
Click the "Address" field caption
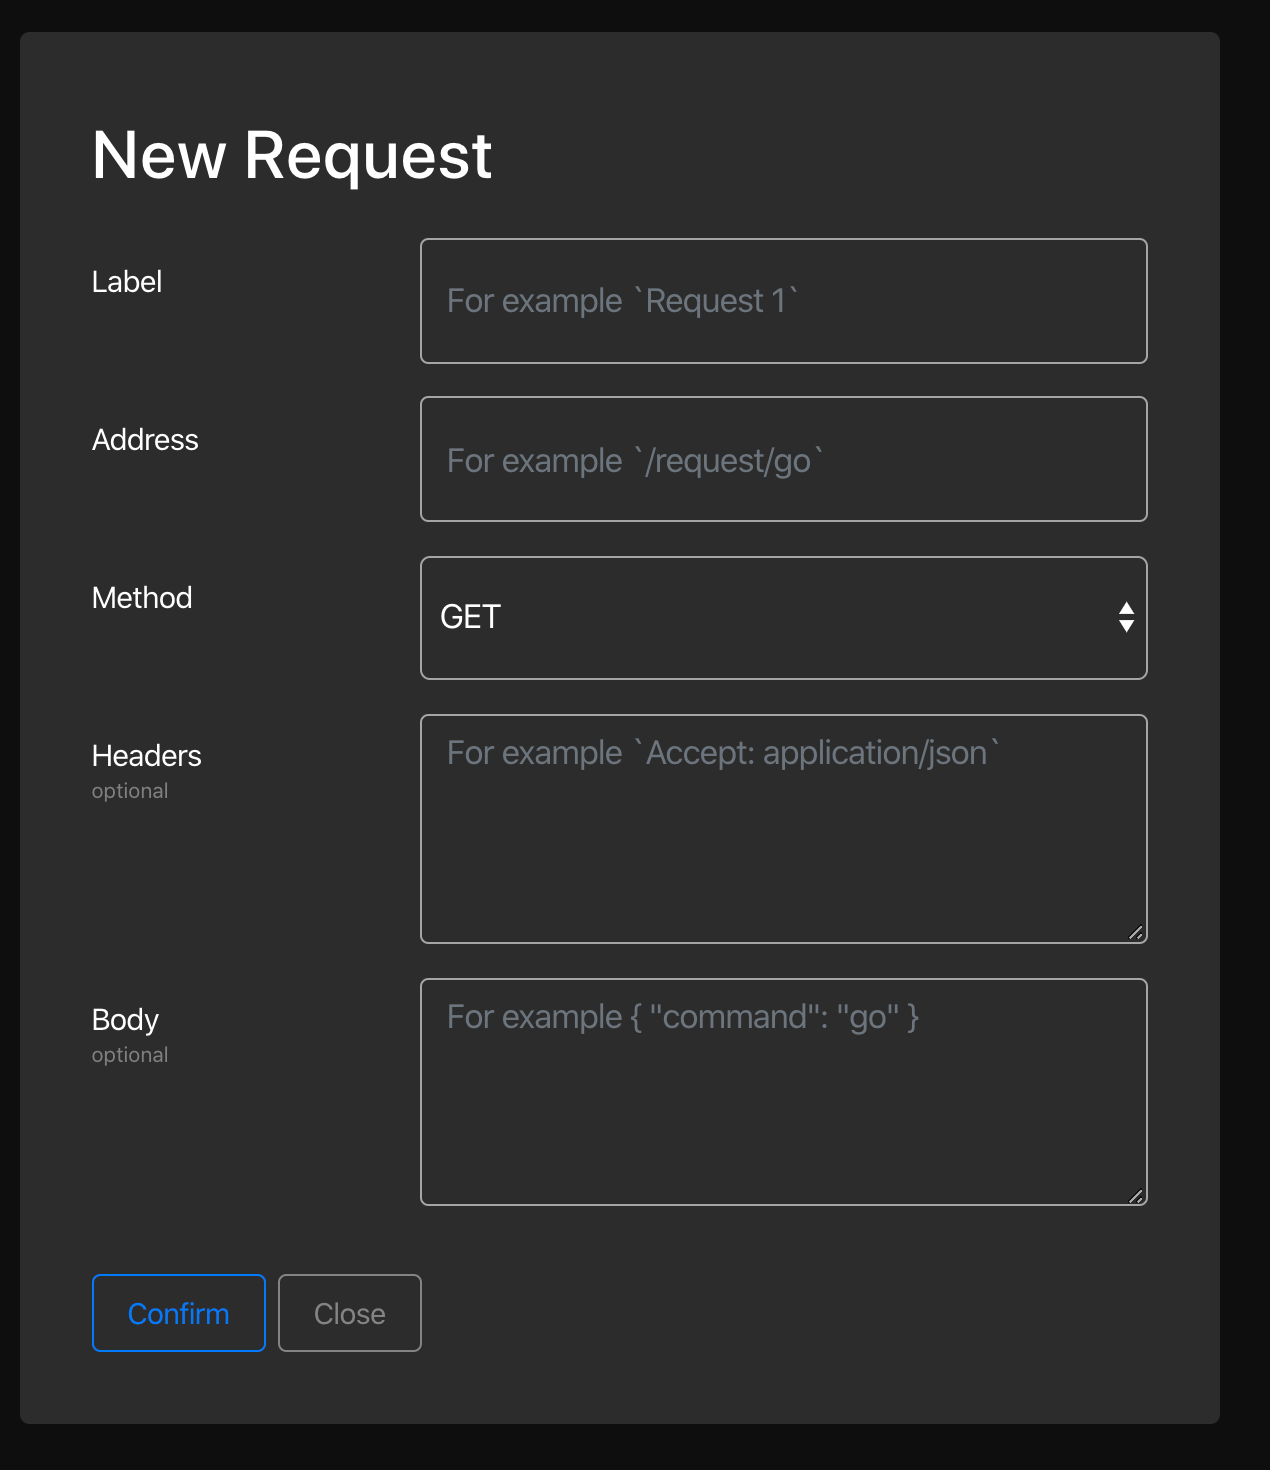145,440
